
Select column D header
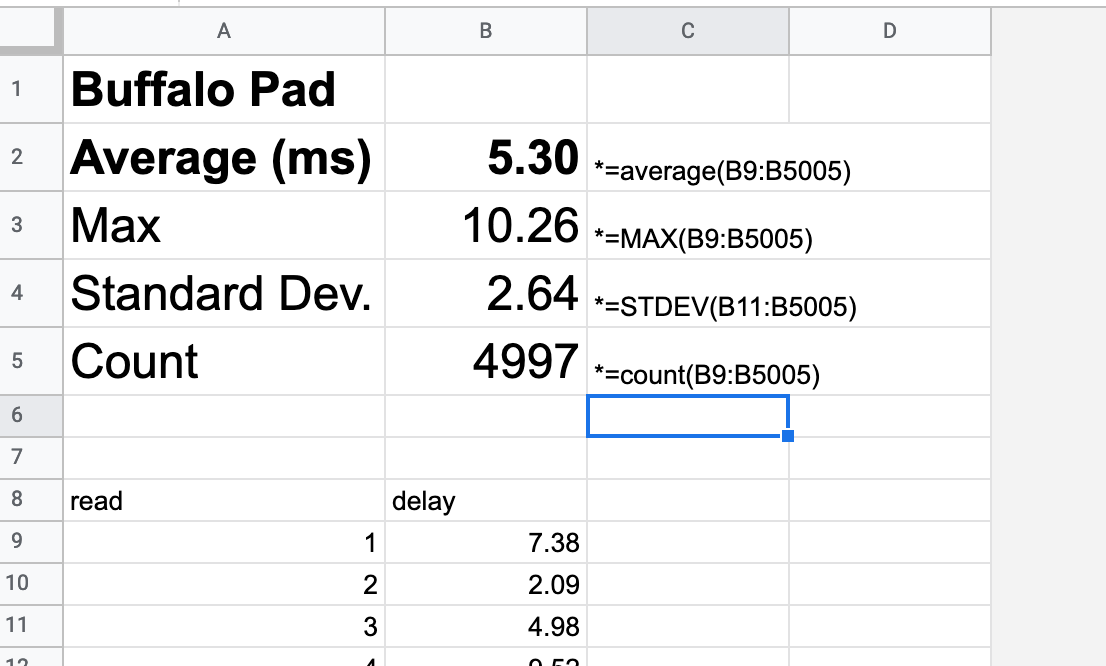pyautogui.click(x=889, y=31)
